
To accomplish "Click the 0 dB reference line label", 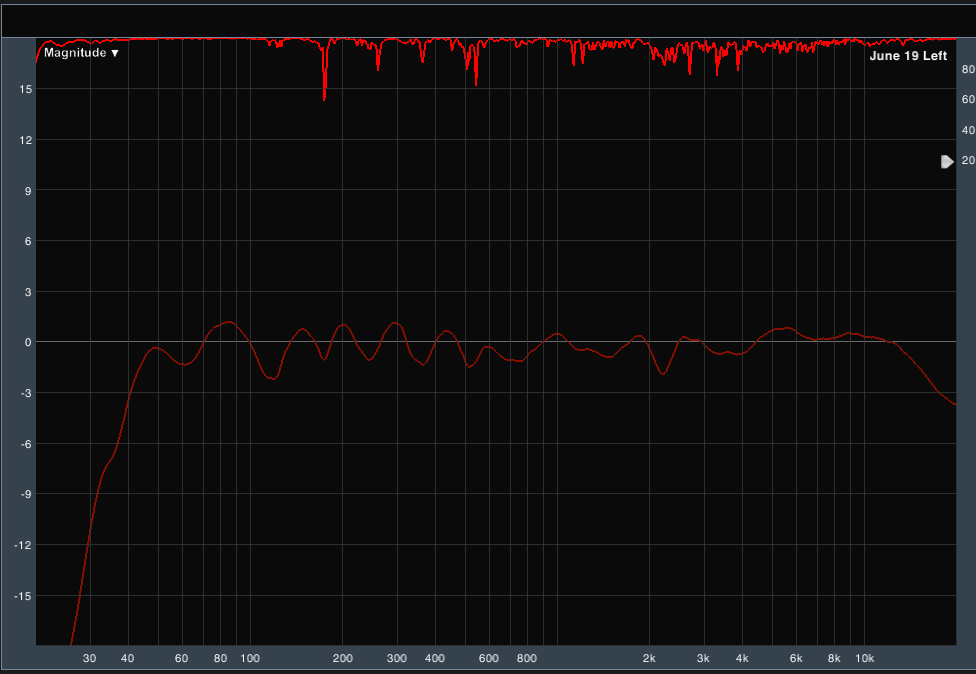I will 27,342.
